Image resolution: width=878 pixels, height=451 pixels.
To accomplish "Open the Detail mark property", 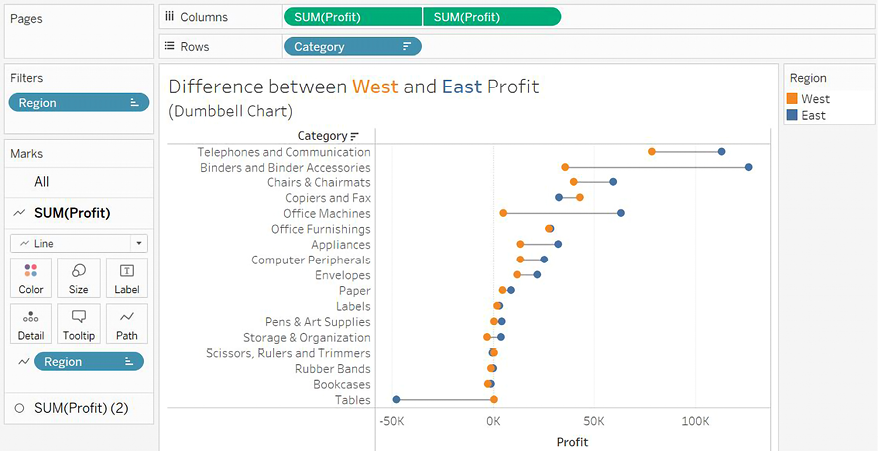I will (x=31, y=324).
